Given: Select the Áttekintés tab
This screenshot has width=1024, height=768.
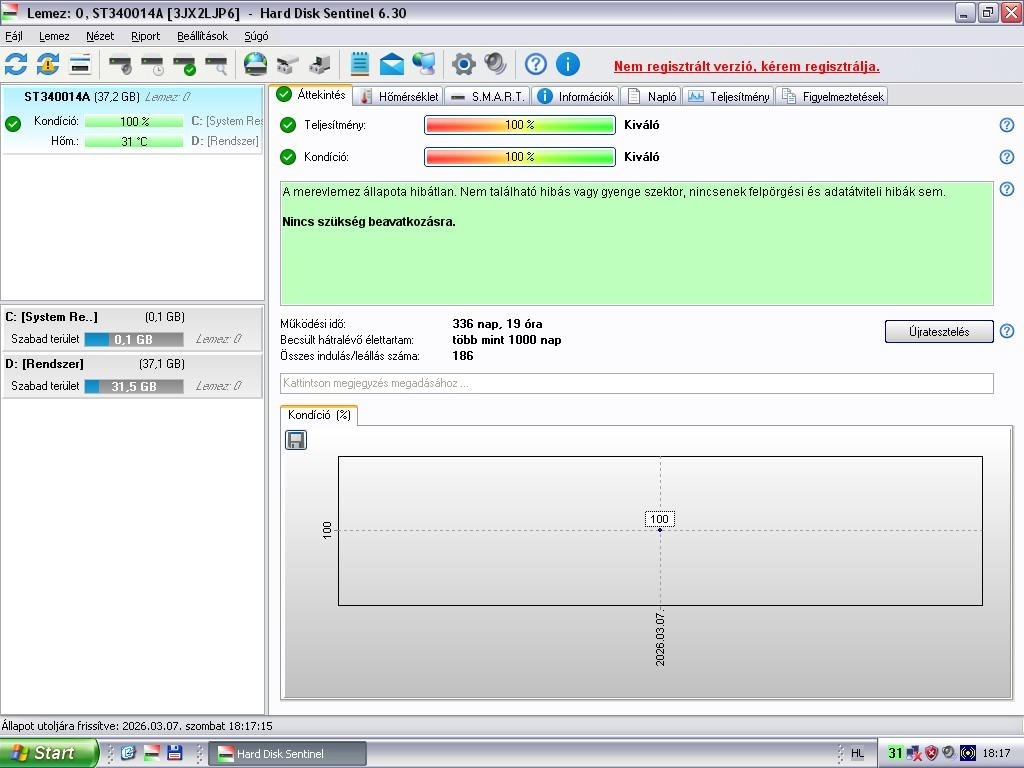Looking at the screenshot, I should pyautogui.click(x=311, y=95).
